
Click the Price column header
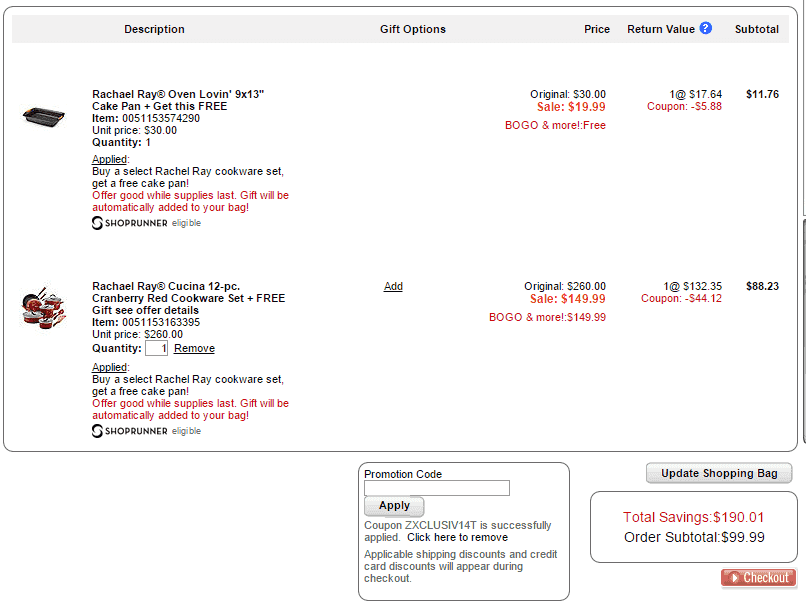click(x=597, y=29)
